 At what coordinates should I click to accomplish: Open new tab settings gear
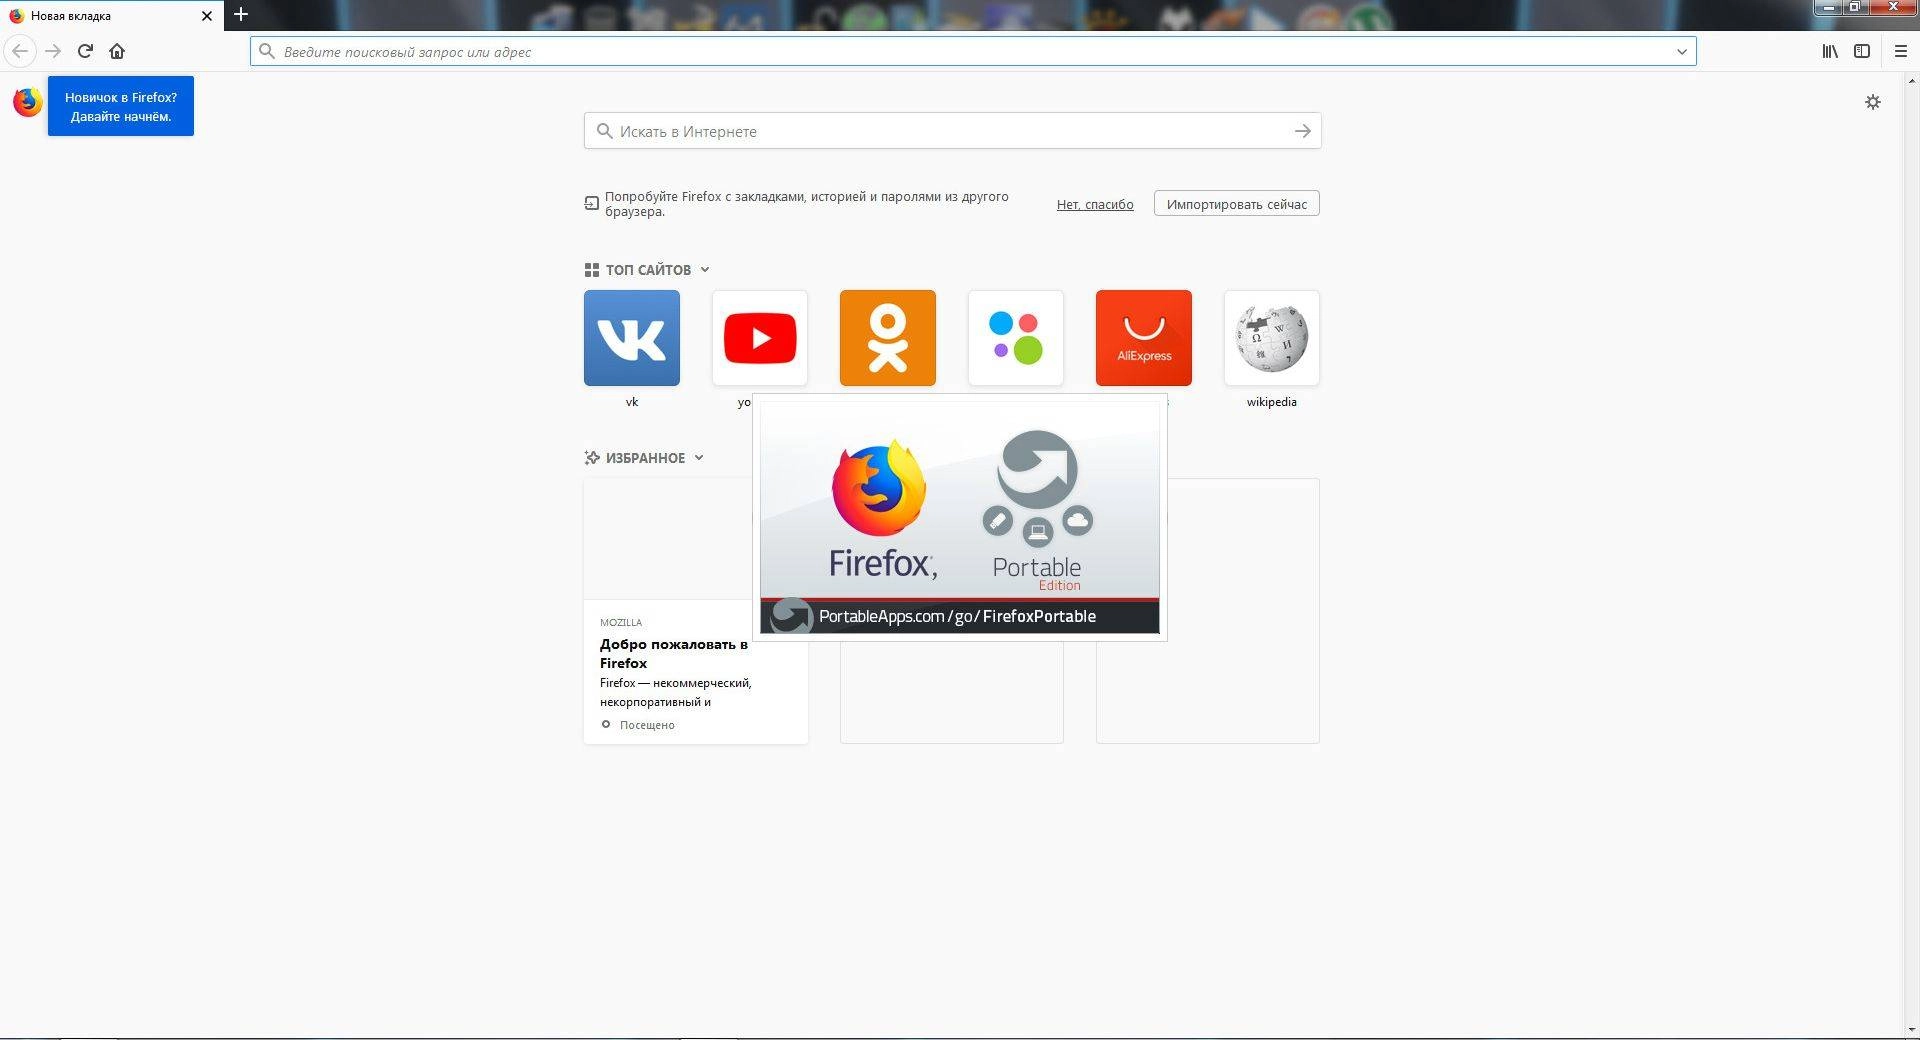[1873, 102]
